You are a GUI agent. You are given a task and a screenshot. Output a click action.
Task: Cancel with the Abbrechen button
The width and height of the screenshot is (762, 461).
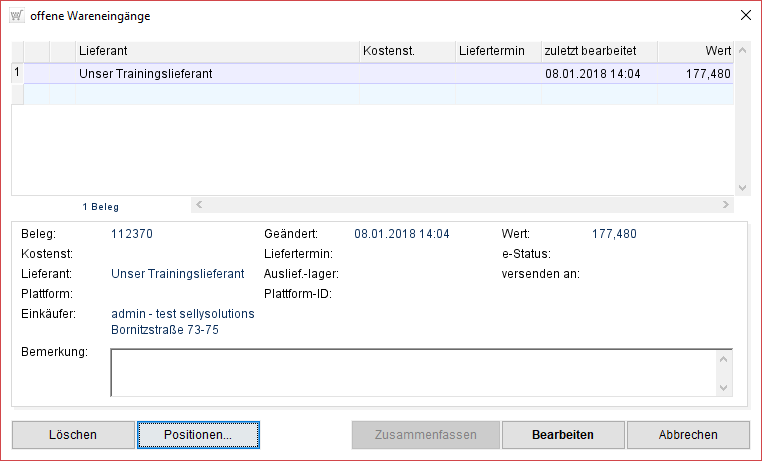click(x=688, y=435)
